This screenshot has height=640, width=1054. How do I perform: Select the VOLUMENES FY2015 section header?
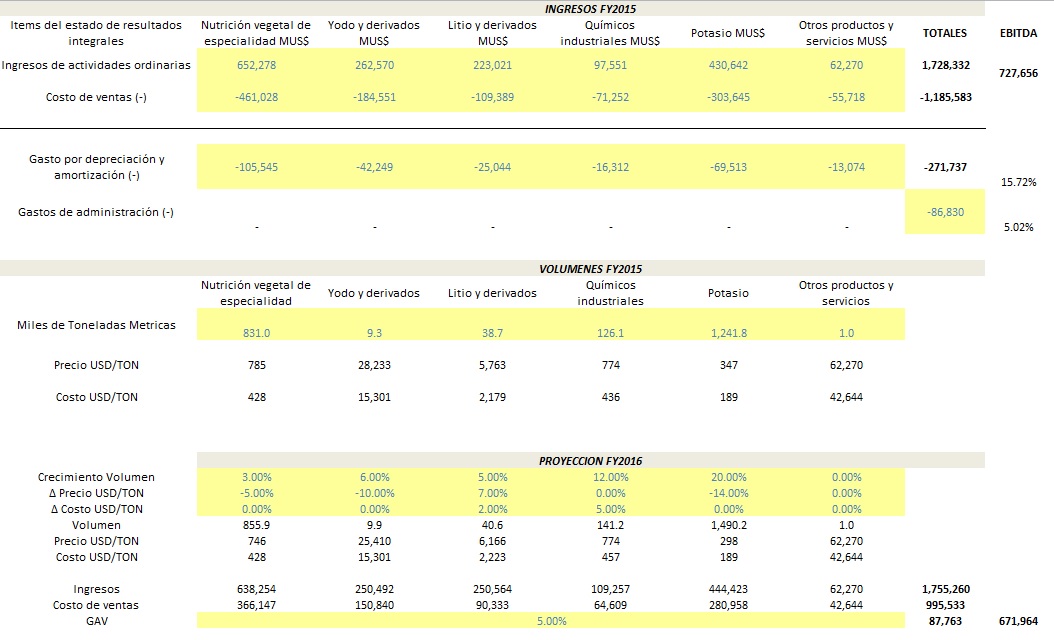[590, 269]
